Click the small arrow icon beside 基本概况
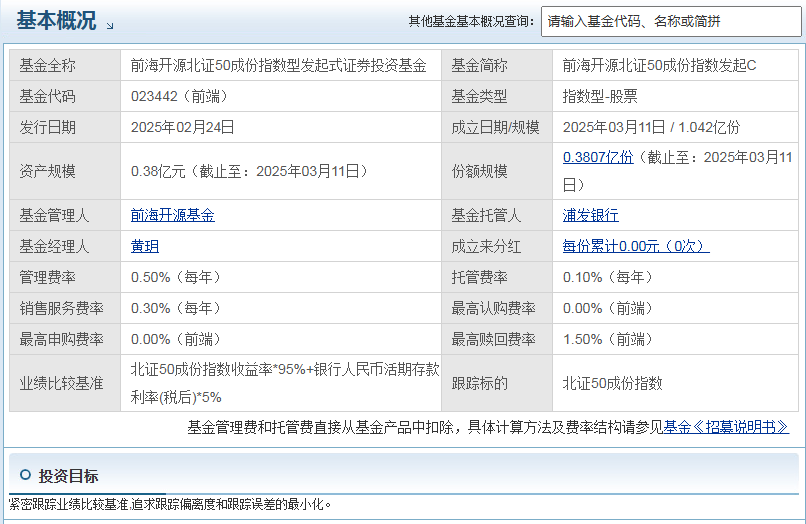Image resolution: width=806 pixels, height=524 pixels. click(x=110, y=25)
